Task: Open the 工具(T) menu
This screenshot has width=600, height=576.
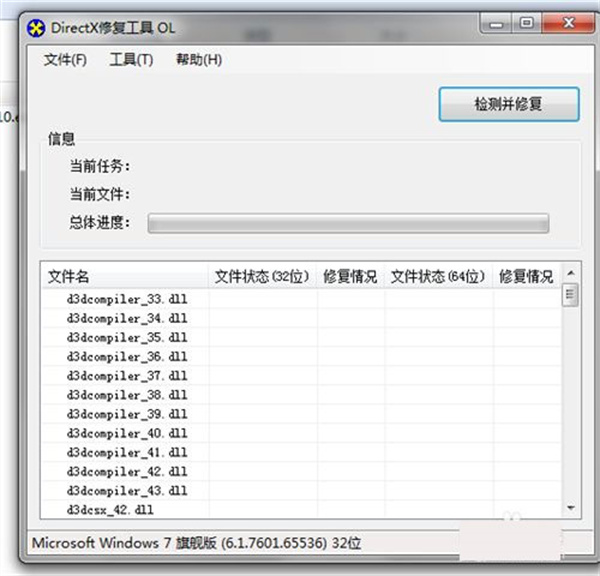Action: click(x=131, y=60)
